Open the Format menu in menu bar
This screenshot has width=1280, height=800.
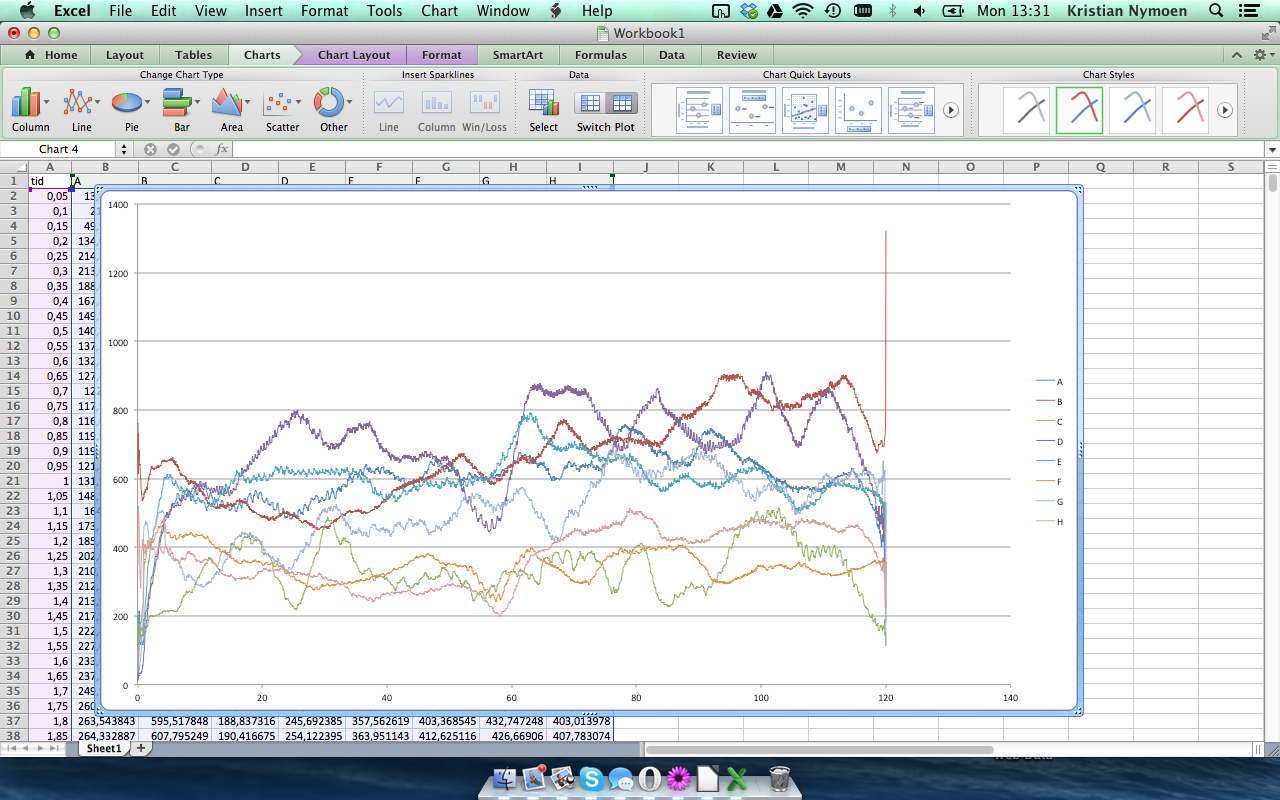click(324, 11)
